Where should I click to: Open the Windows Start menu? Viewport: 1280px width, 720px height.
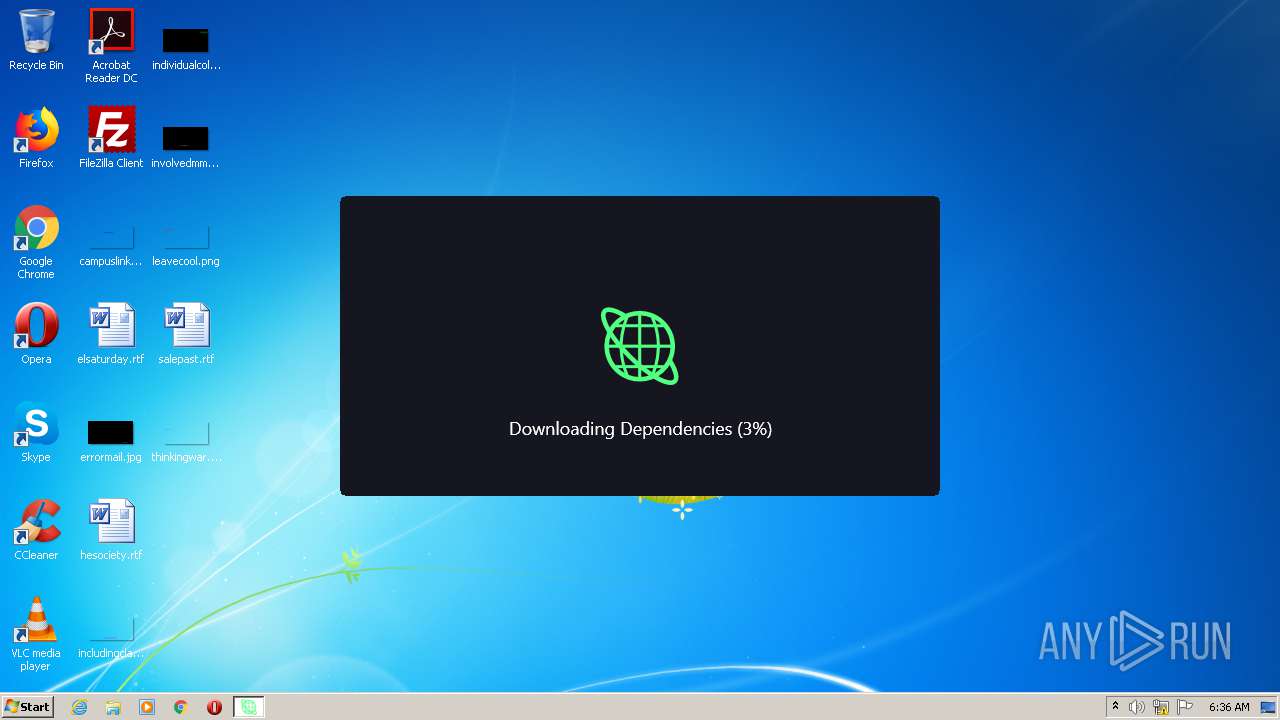coord(27,707)
